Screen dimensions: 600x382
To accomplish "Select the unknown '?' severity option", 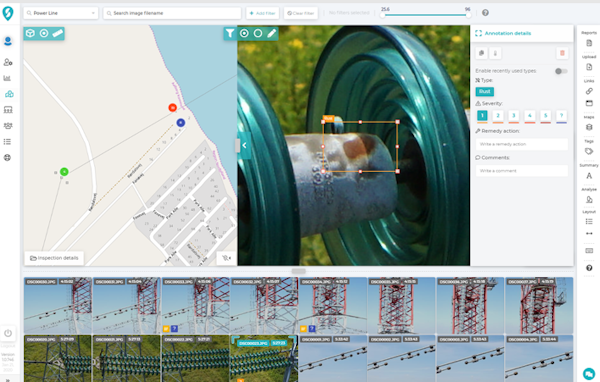I will pos(561,115).
